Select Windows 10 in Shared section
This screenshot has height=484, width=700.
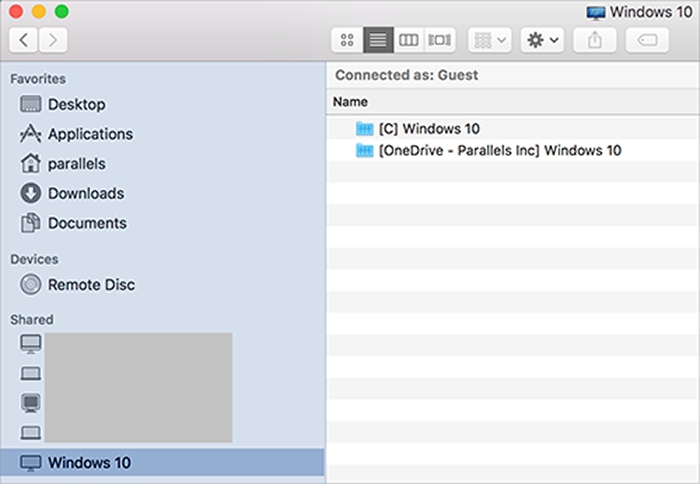coord(89,463)
